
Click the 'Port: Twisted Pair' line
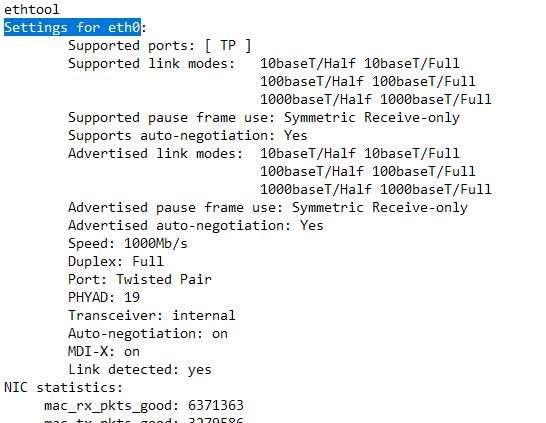[x=140, y=280]
